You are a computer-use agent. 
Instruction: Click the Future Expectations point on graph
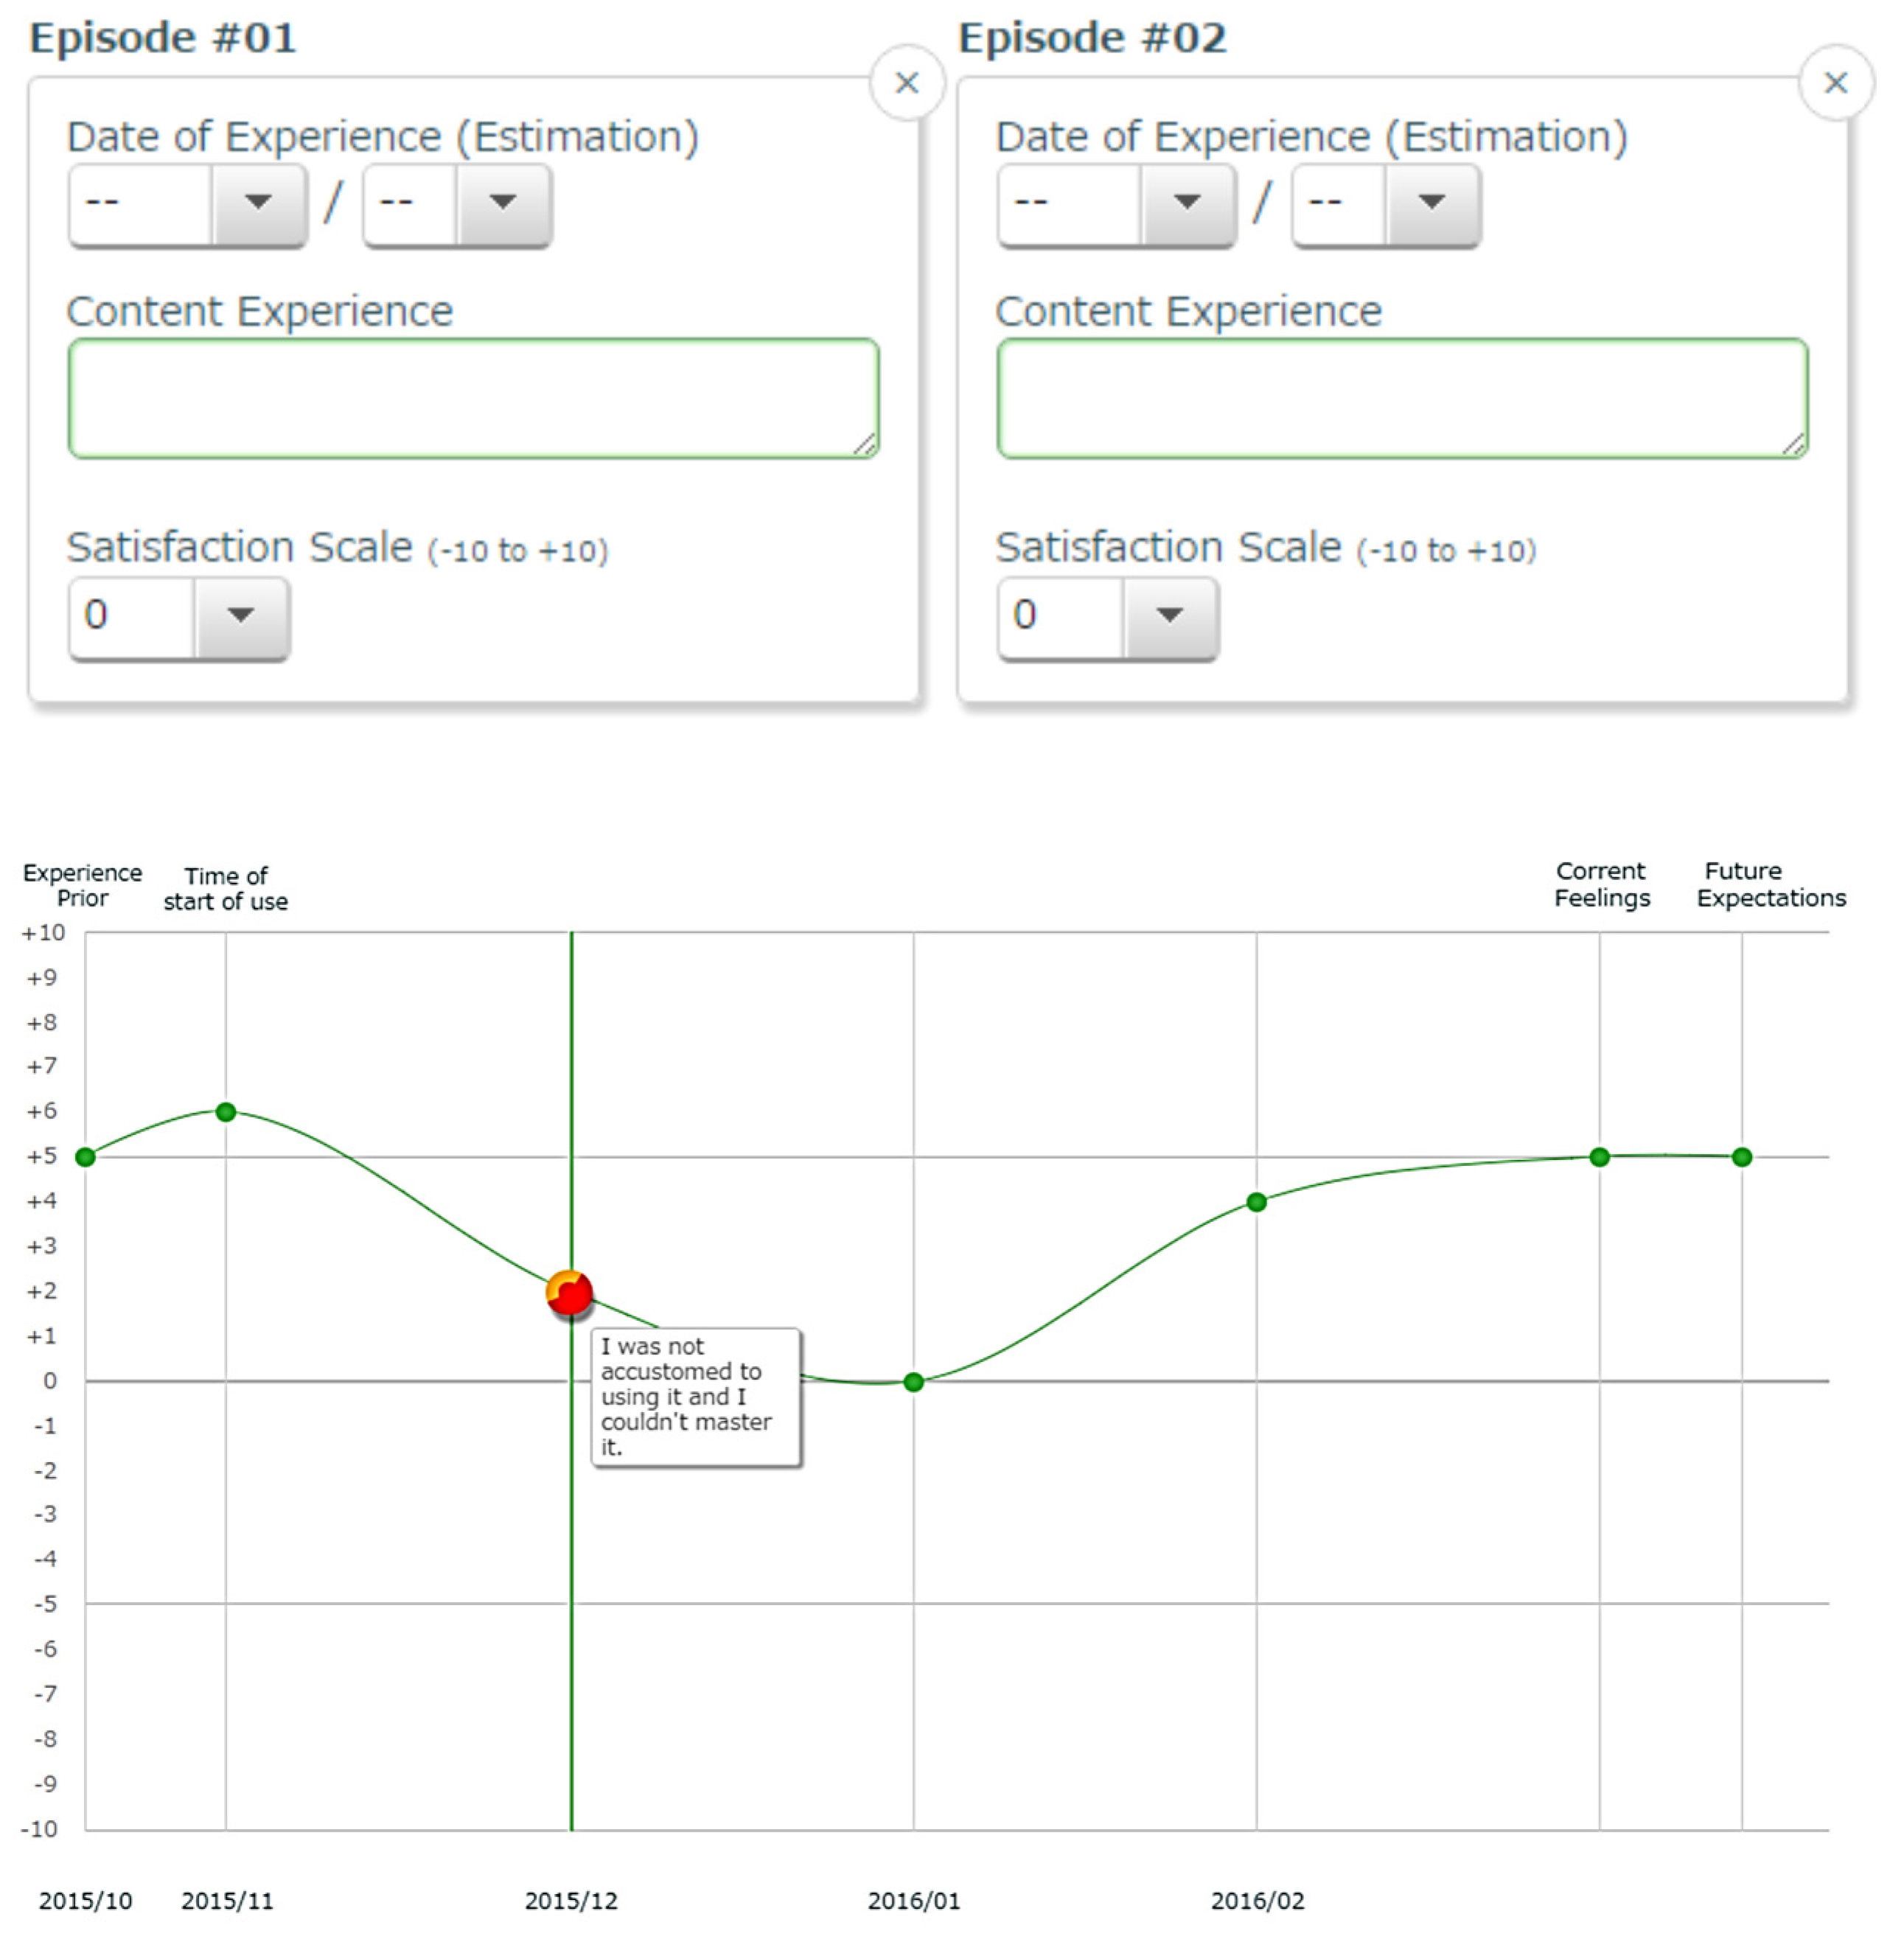1742,1157
